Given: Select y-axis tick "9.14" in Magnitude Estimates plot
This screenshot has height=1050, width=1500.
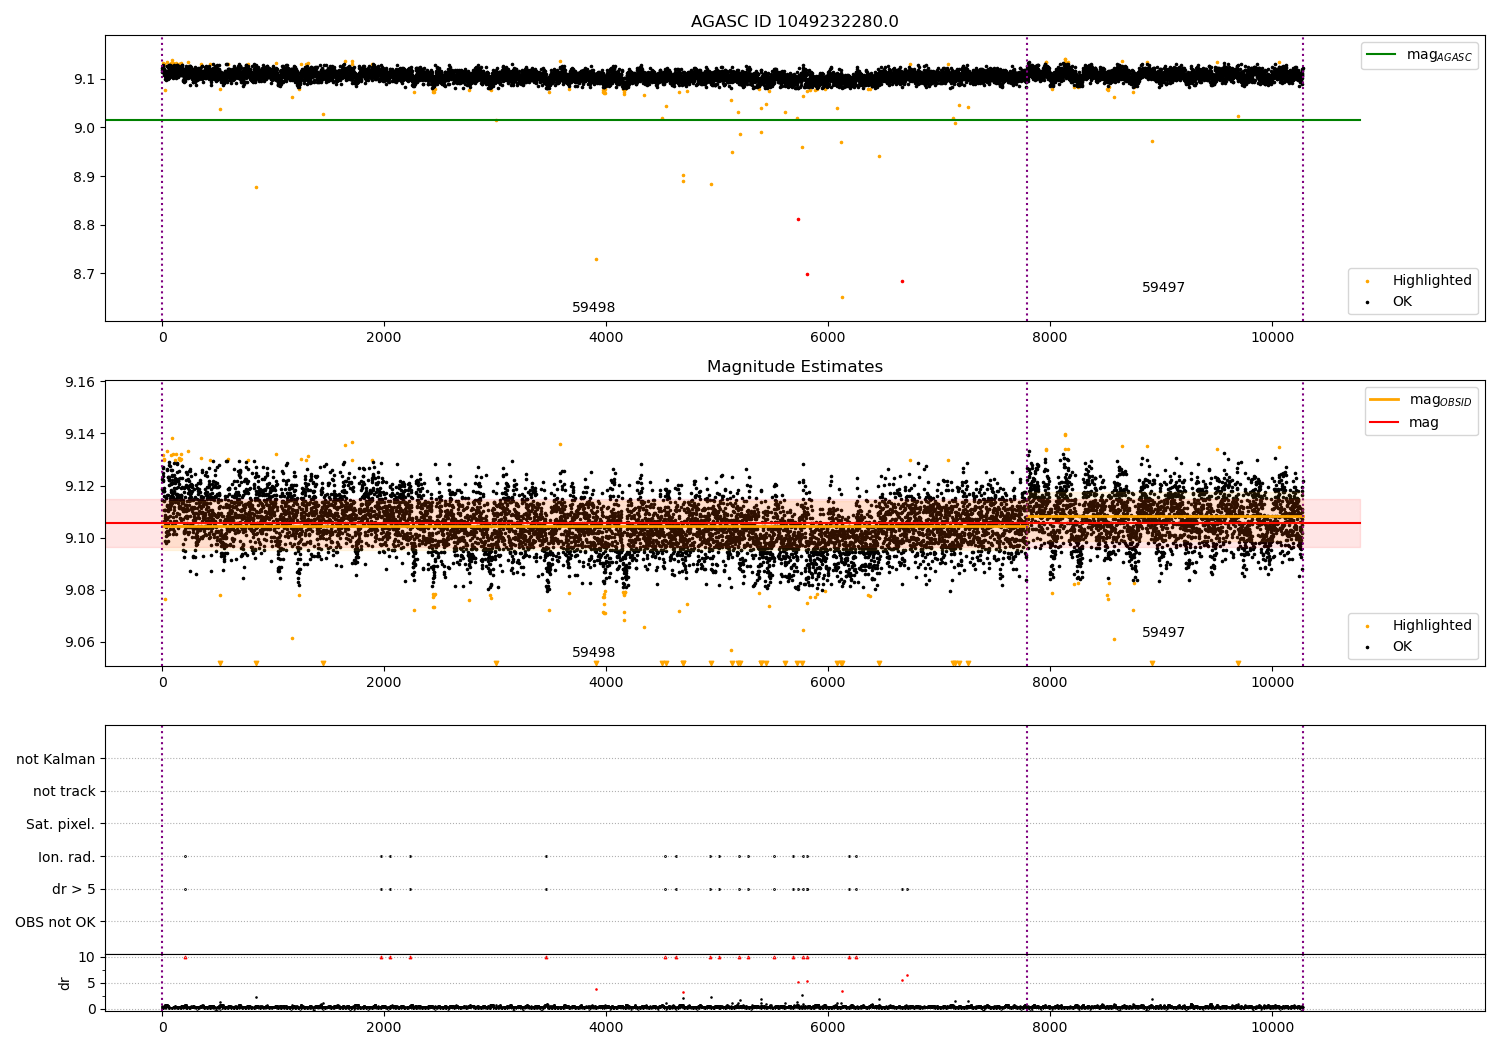Looking at the screenshot, I should 80,434.
